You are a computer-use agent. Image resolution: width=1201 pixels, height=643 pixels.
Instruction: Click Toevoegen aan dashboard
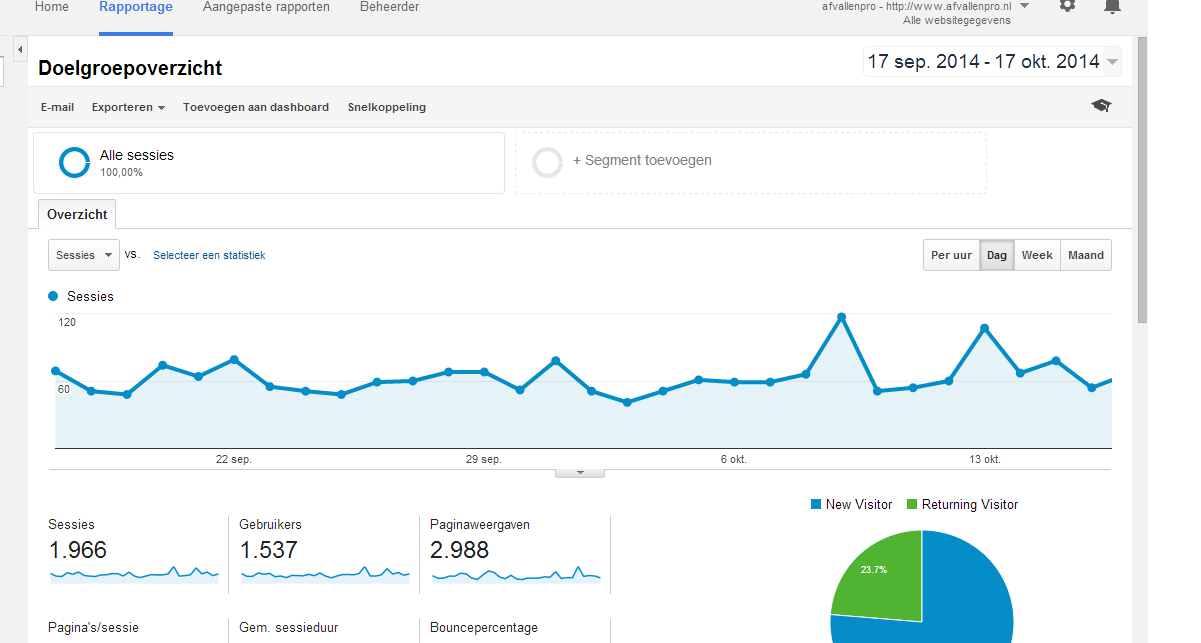pos(256,107)
